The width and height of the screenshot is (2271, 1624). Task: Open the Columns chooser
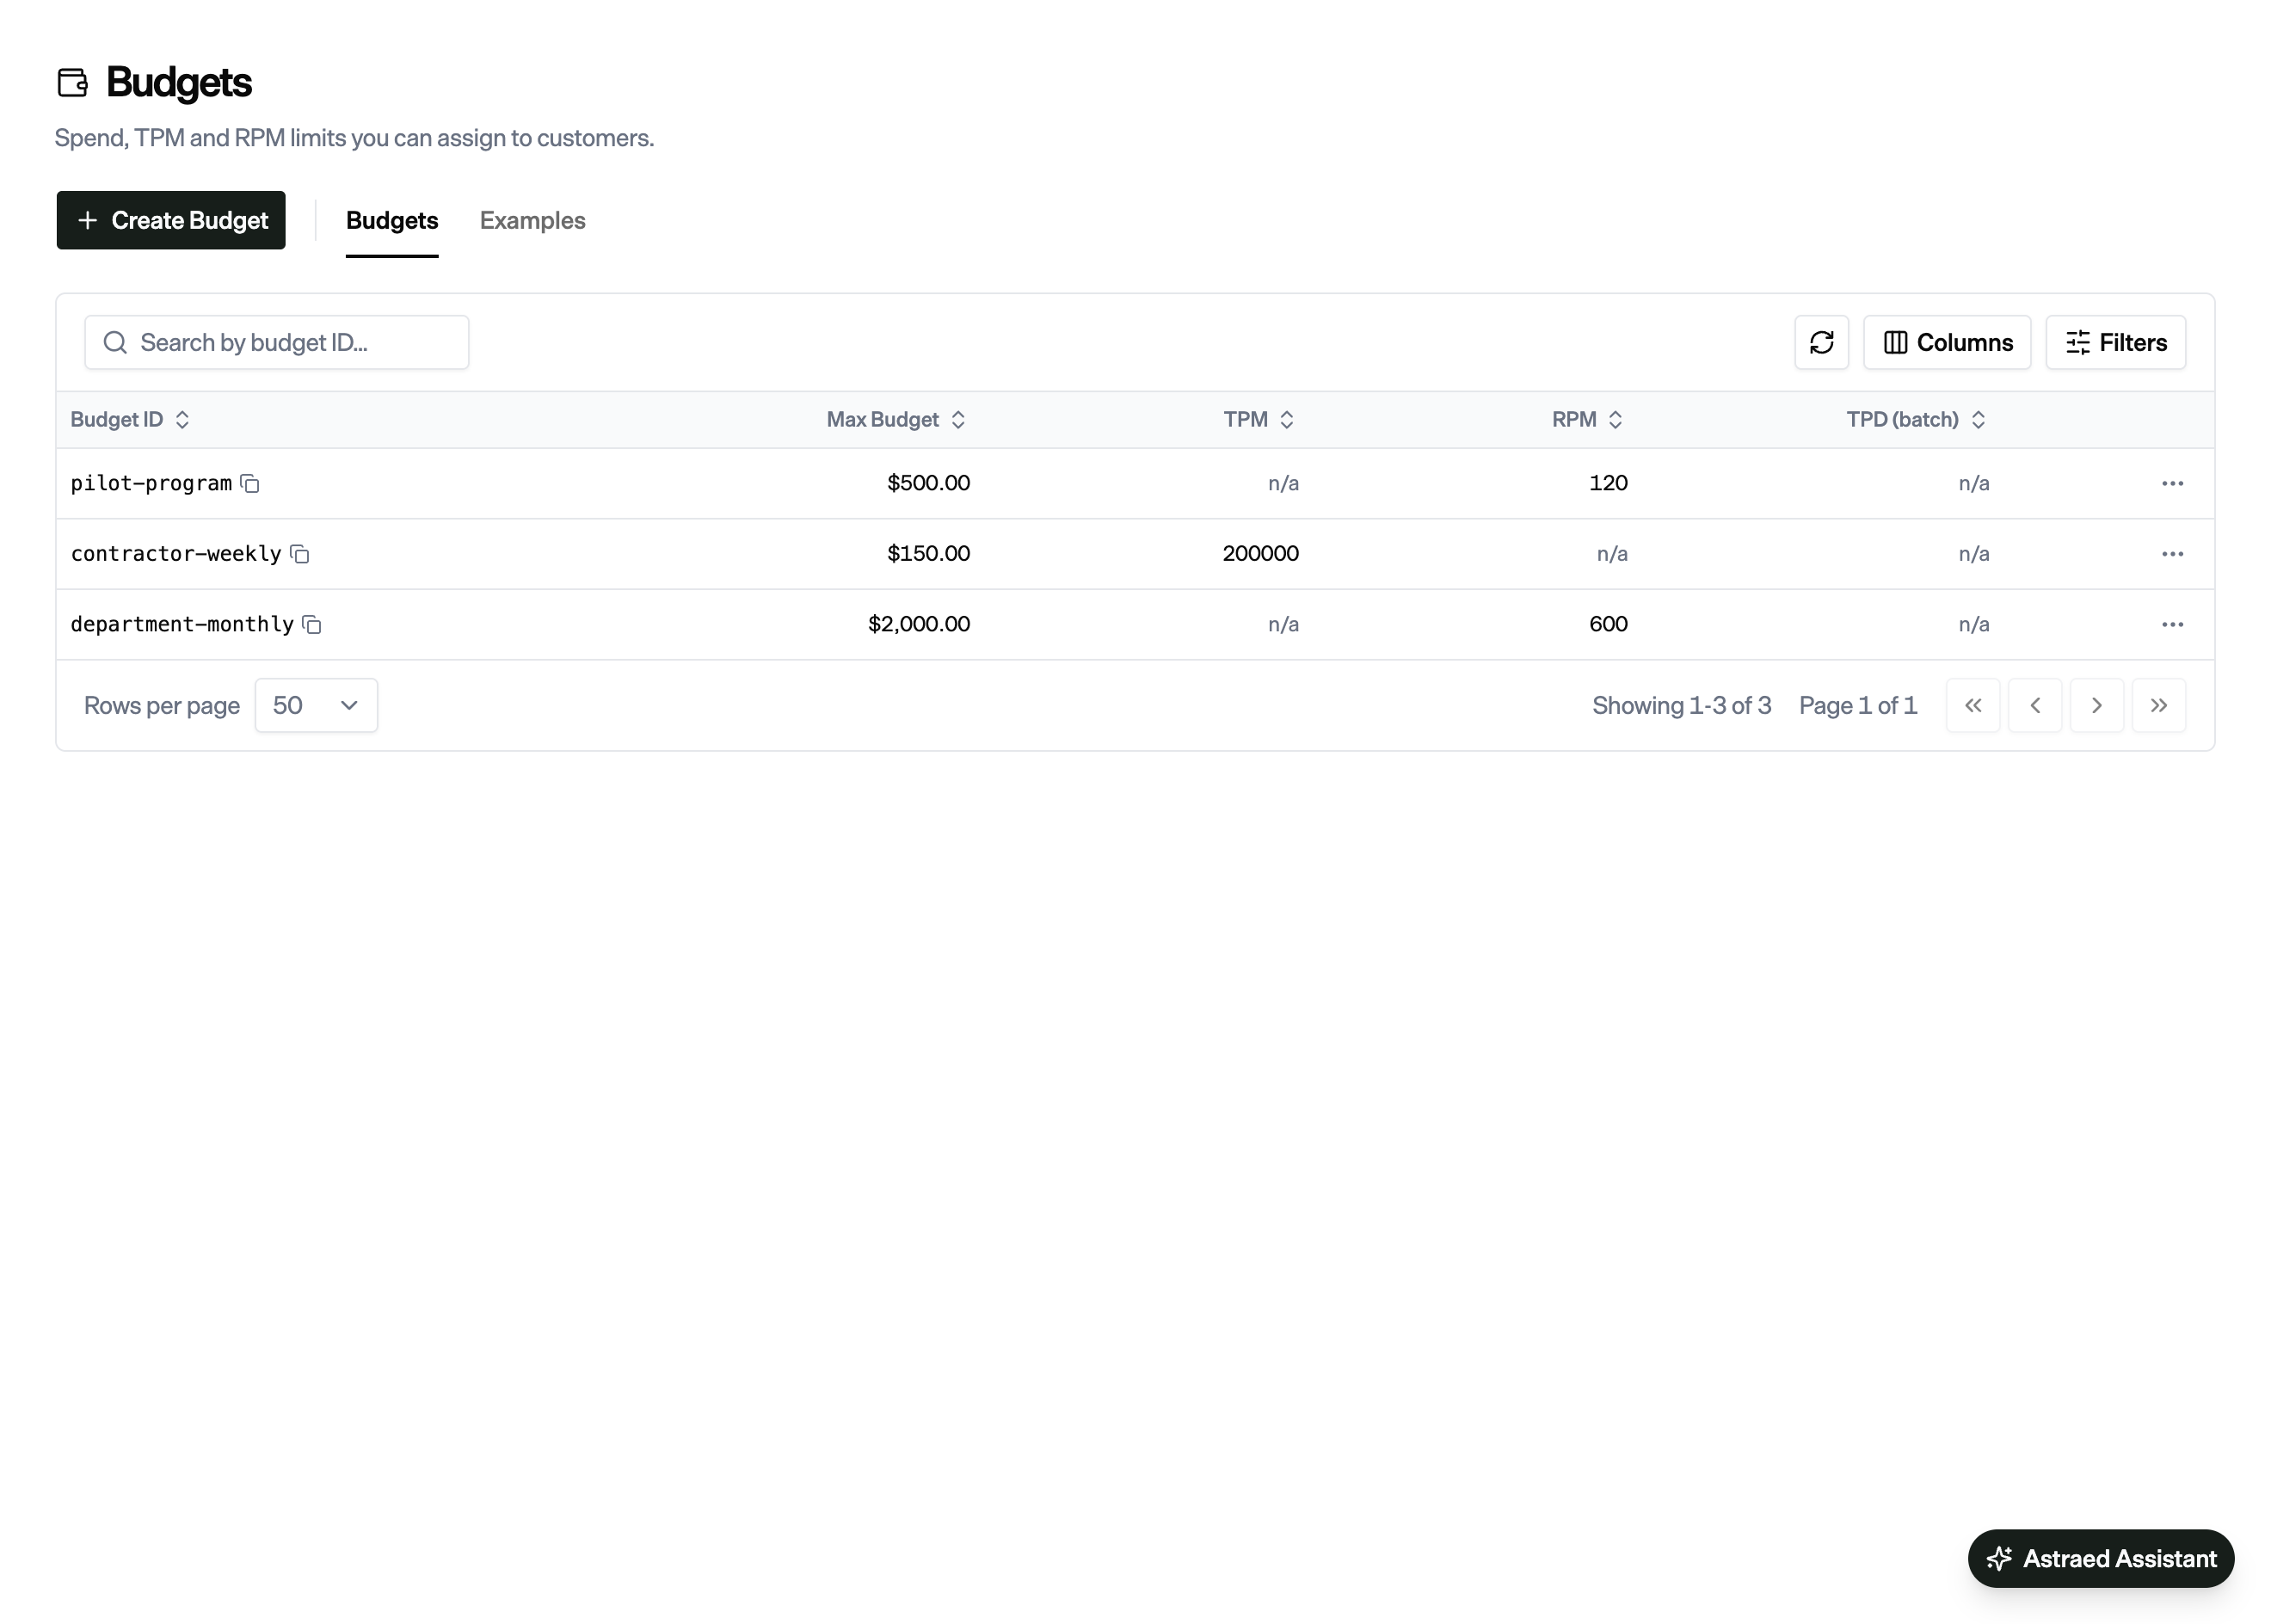point(1946,342)
